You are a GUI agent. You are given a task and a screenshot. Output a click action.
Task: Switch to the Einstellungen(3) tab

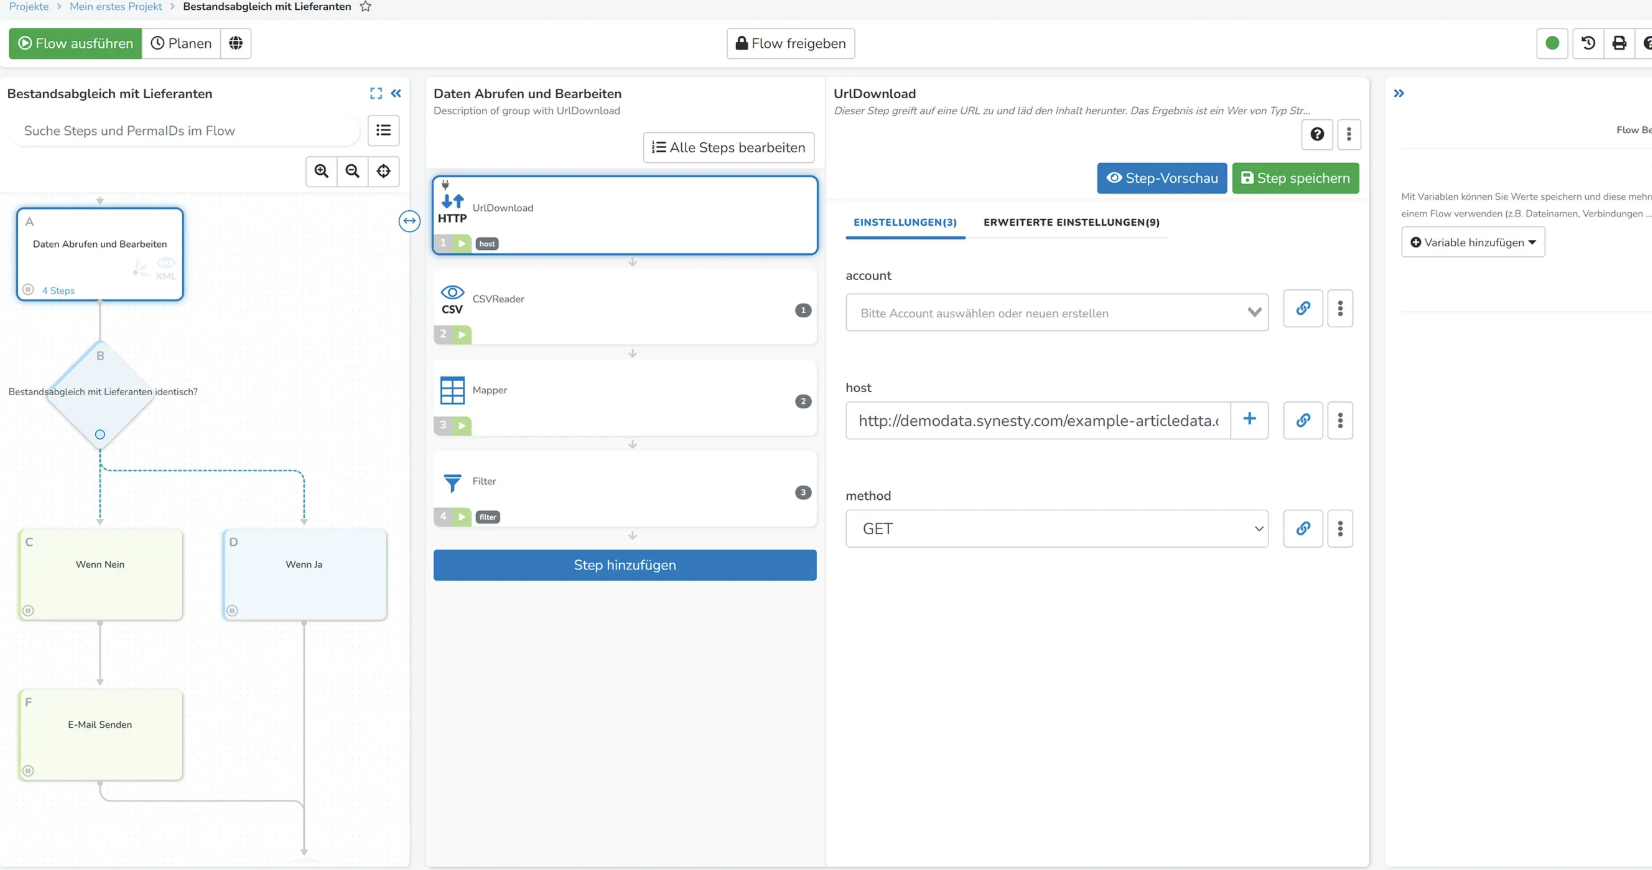click(x=905, y=222)
